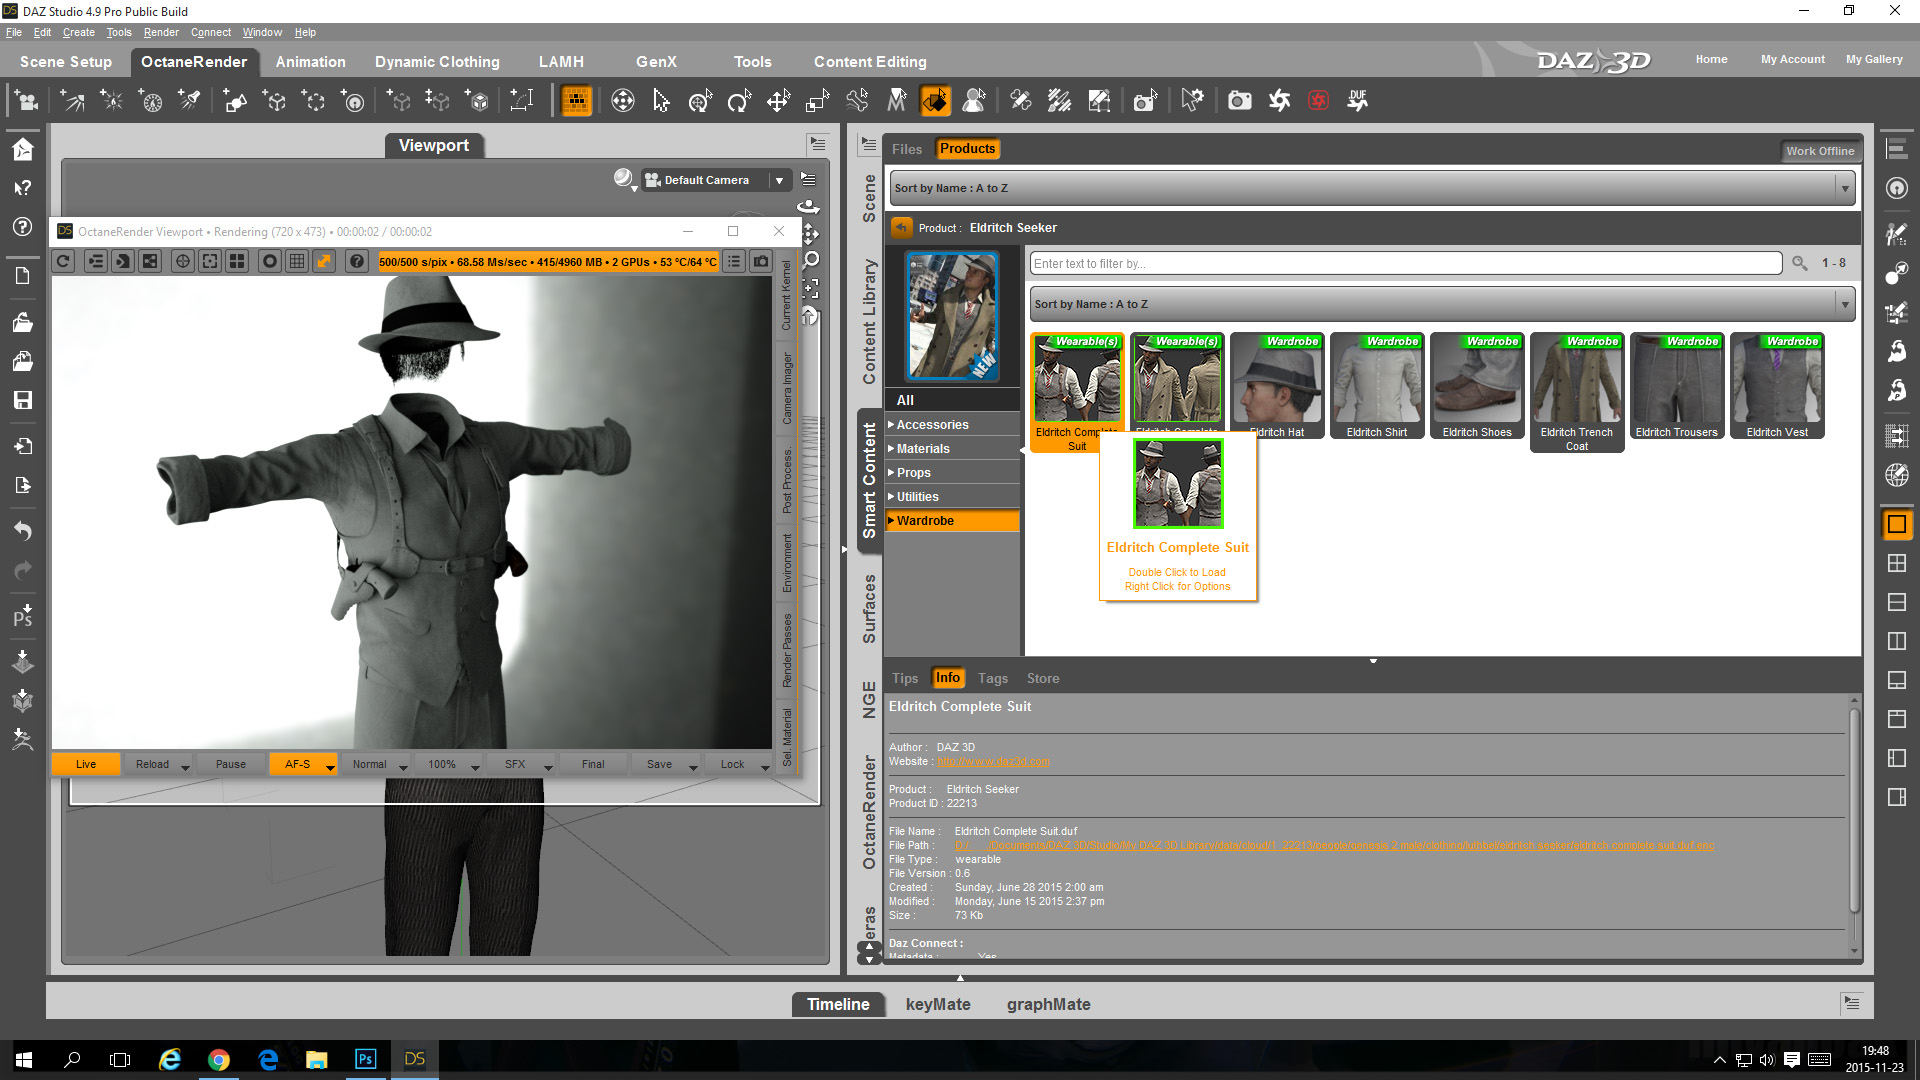Toggle the Lock button in Octane viewport
This screenshot has width=1920, height=1080.
pos(732,764)
